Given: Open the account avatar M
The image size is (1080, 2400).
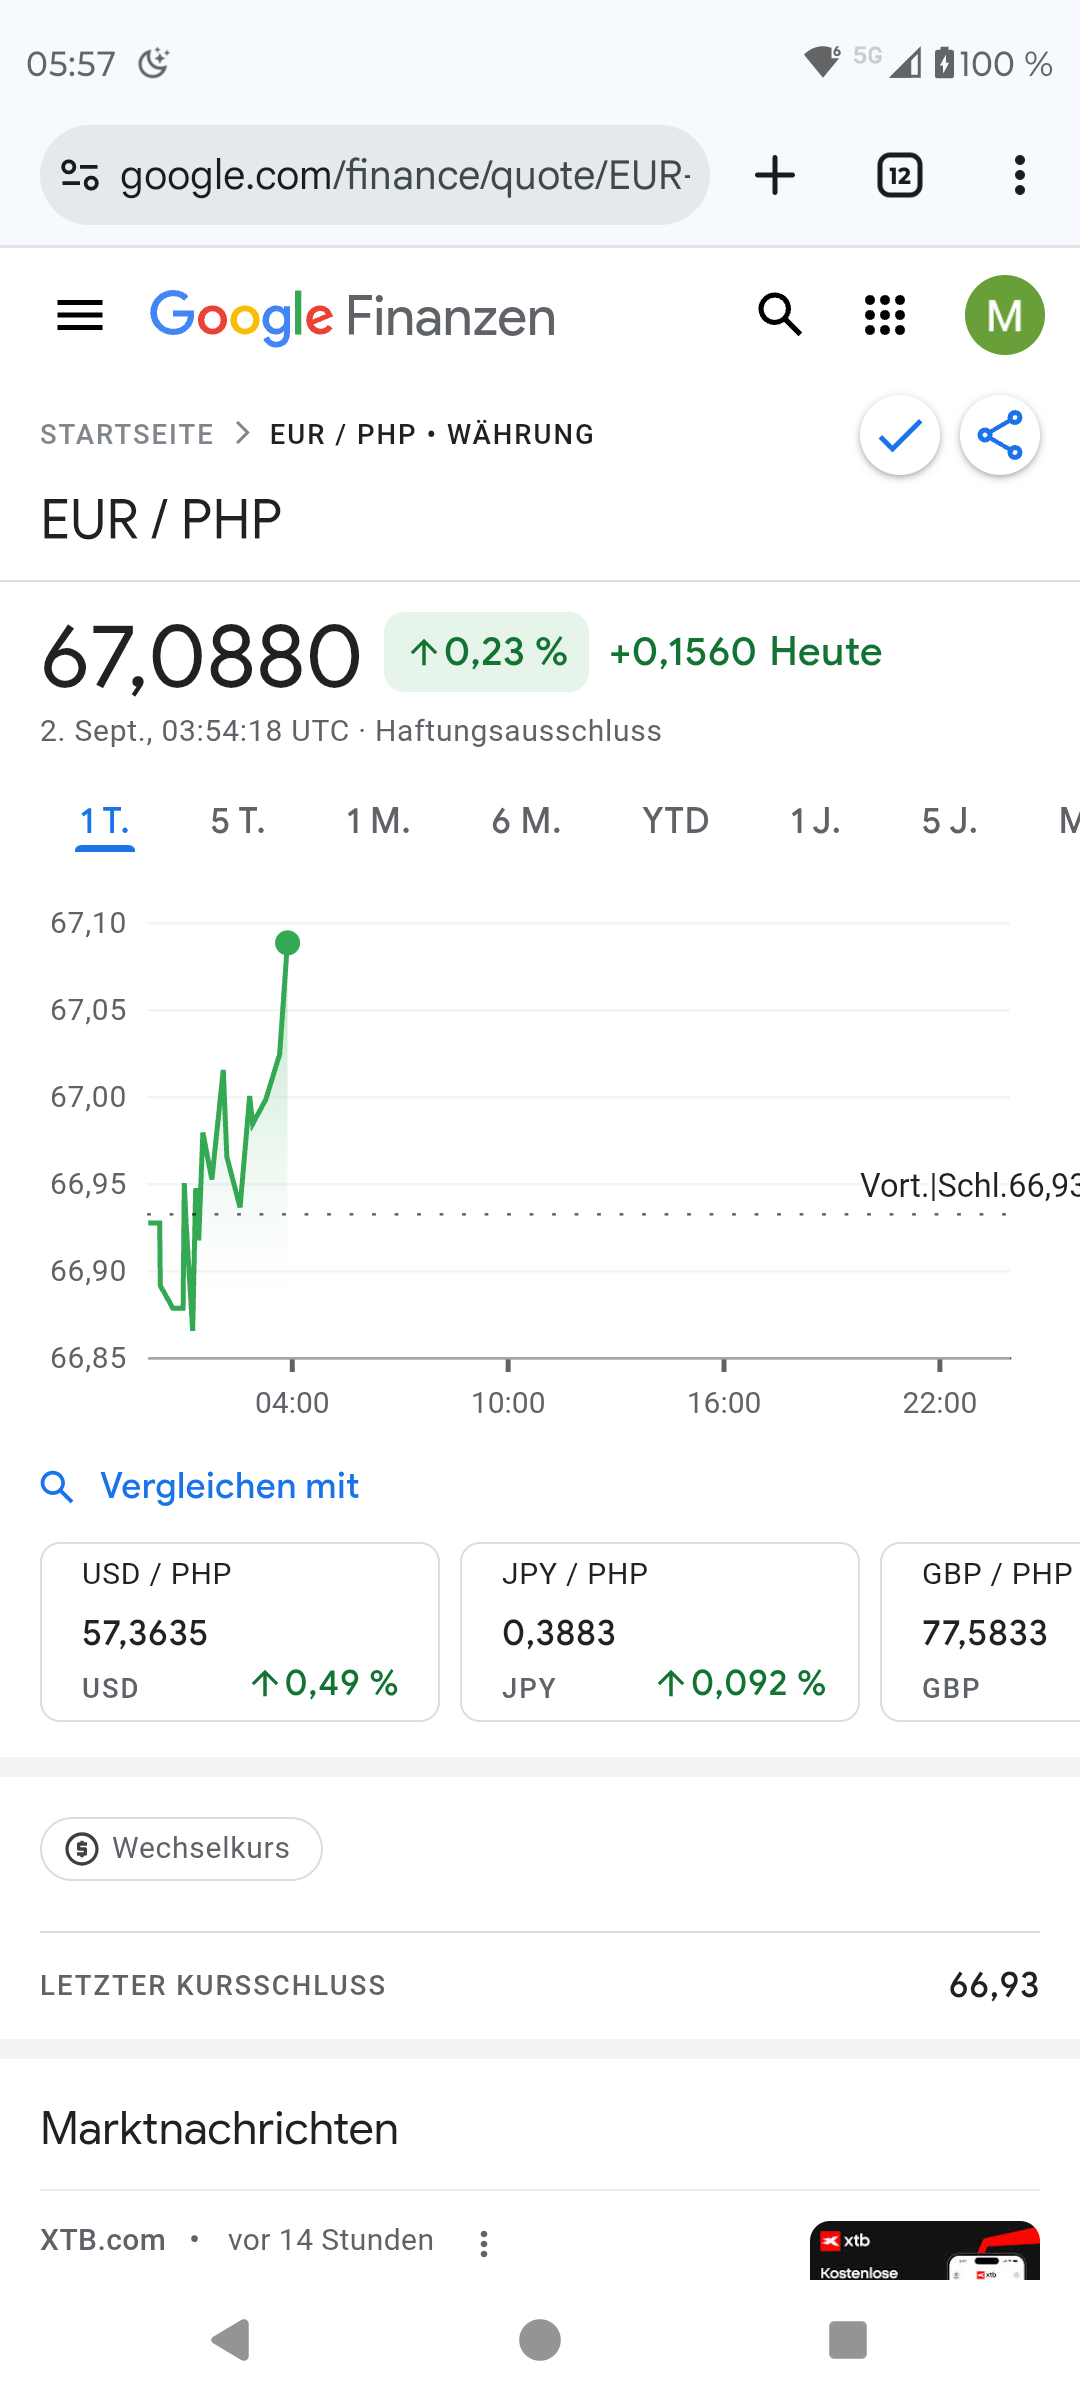Looking at the screenshot, I should [1004, 316].
